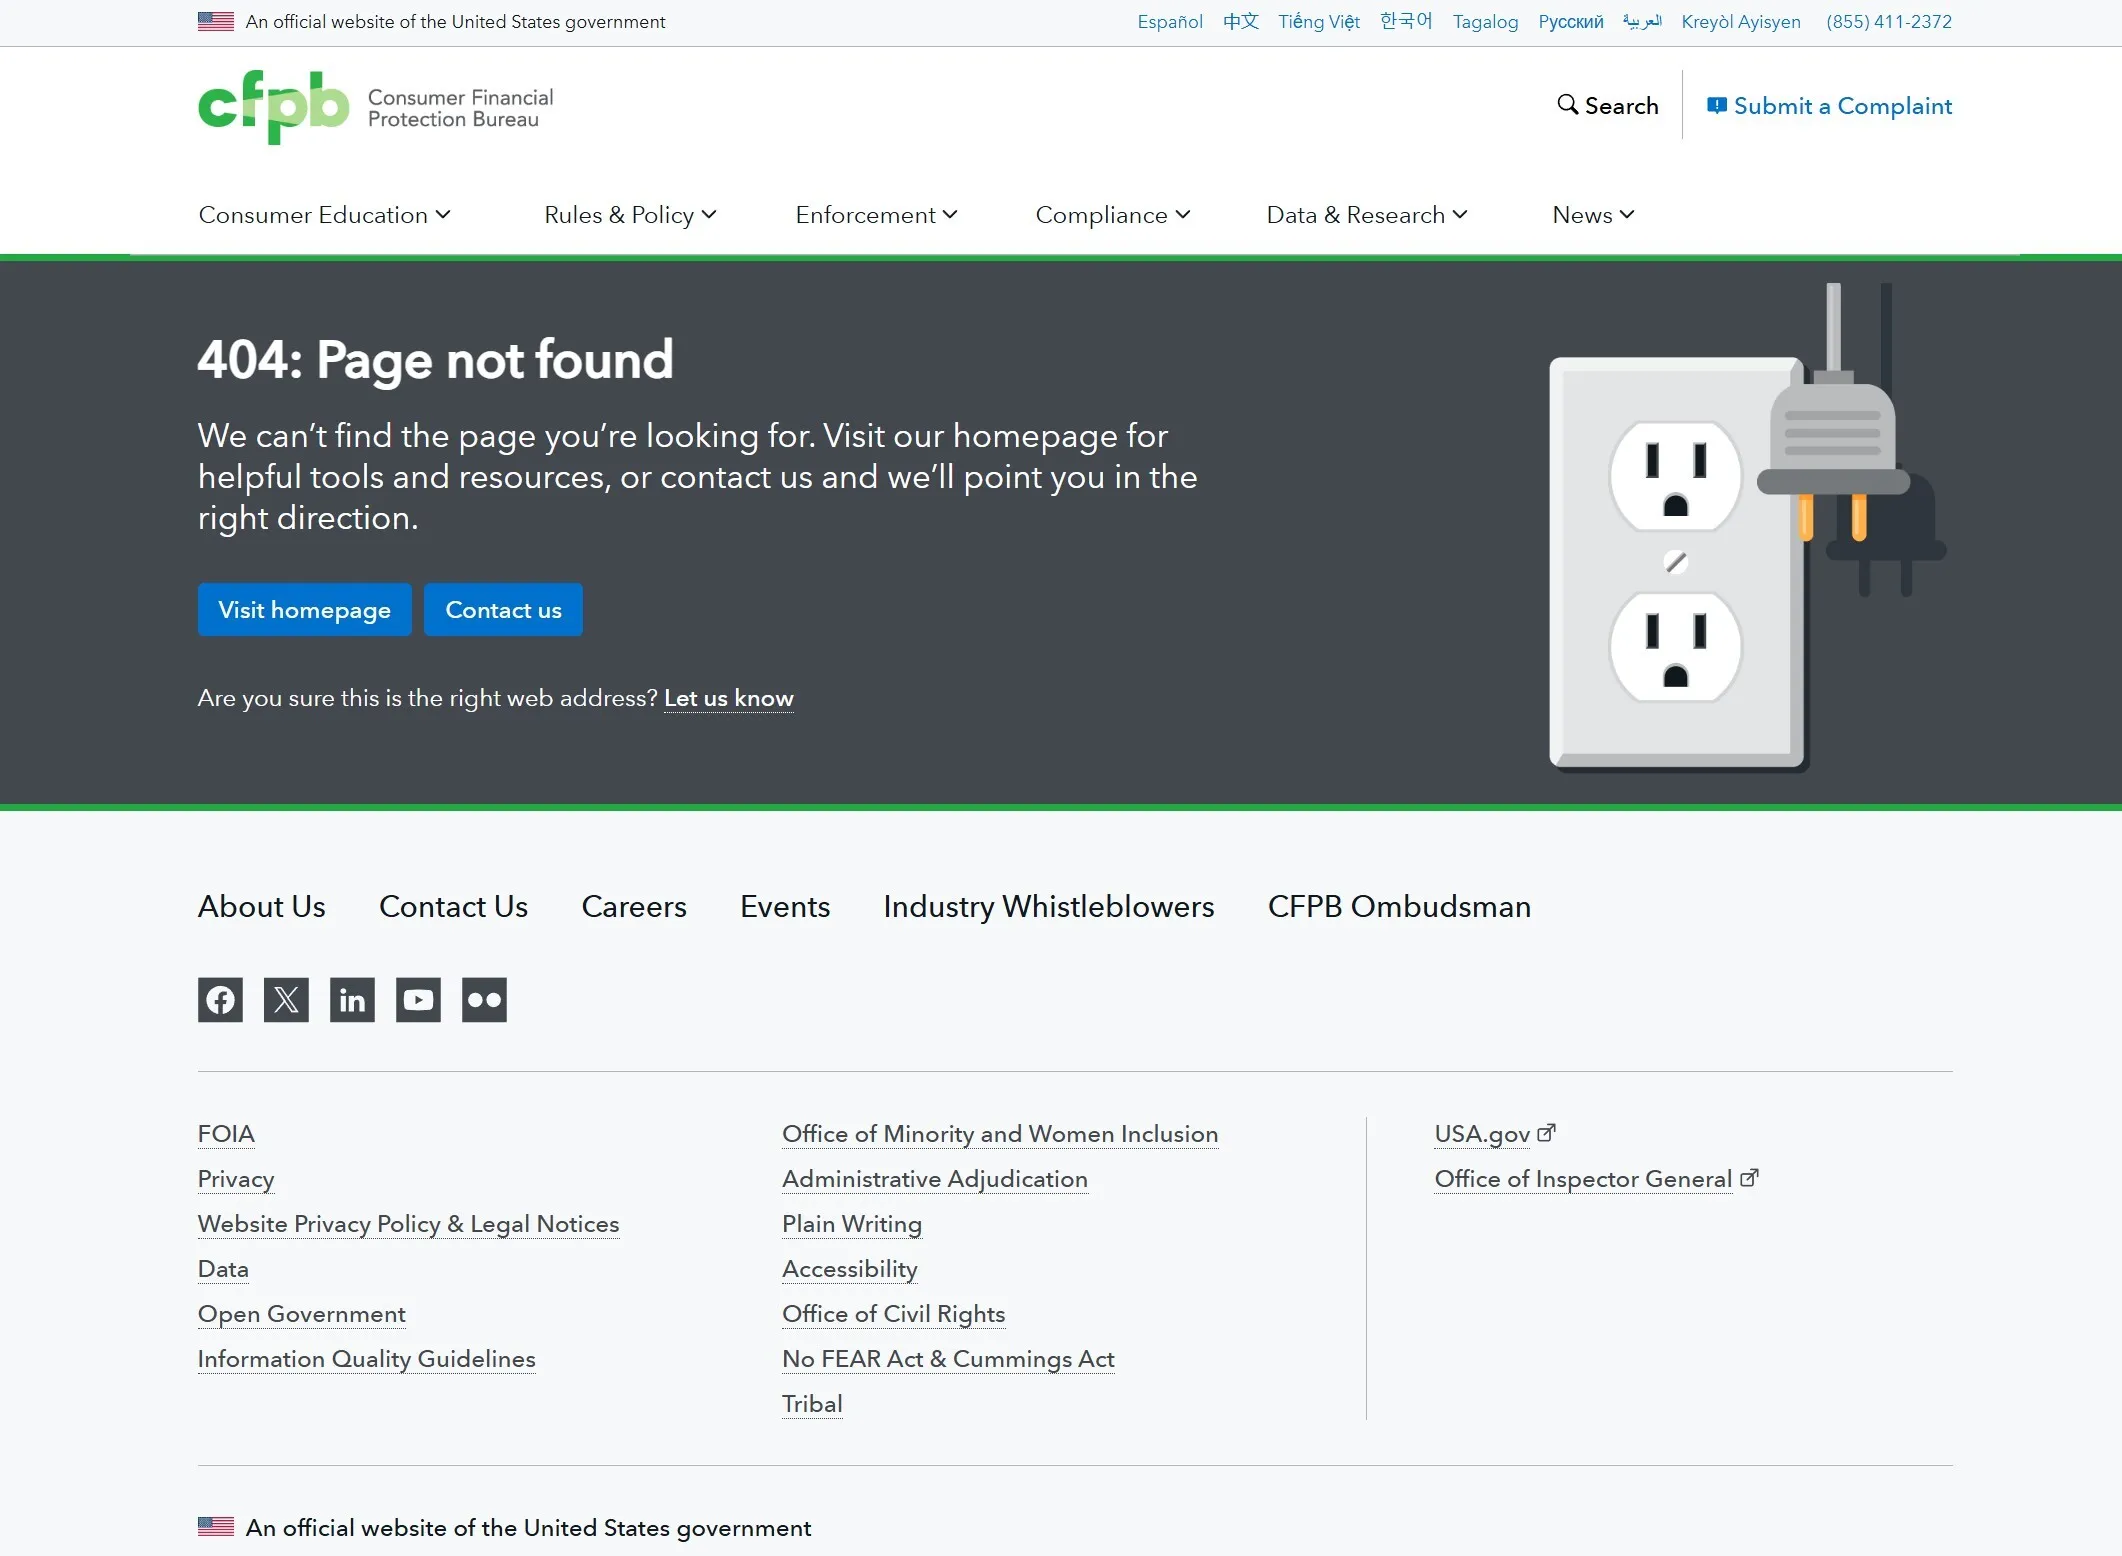Open the LinkedIn social icon
Viewport: 2122px width, 1556px height.
(352, 1000)
